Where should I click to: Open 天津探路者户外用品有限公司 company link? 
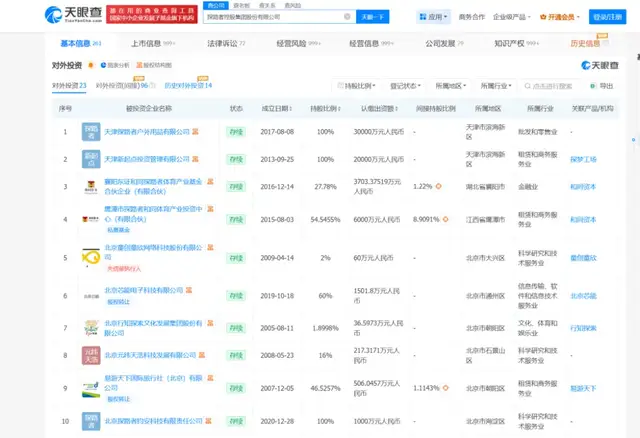147,132
